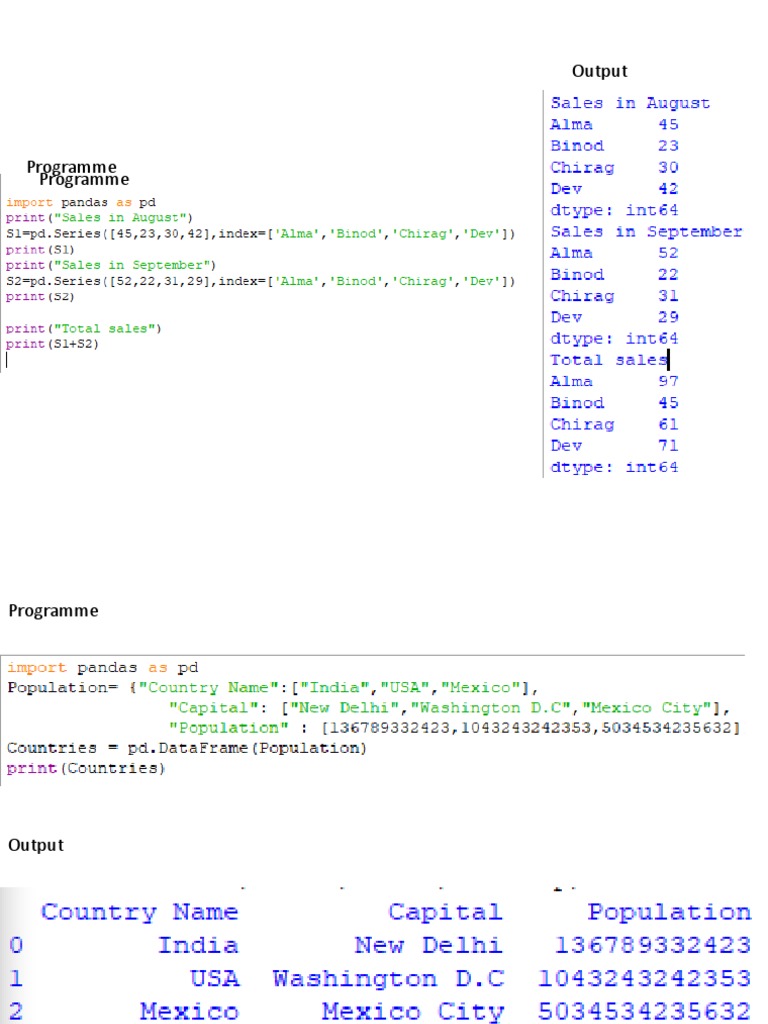
Task: Click the output row "Dev 42"
Action: click(615, 189)
